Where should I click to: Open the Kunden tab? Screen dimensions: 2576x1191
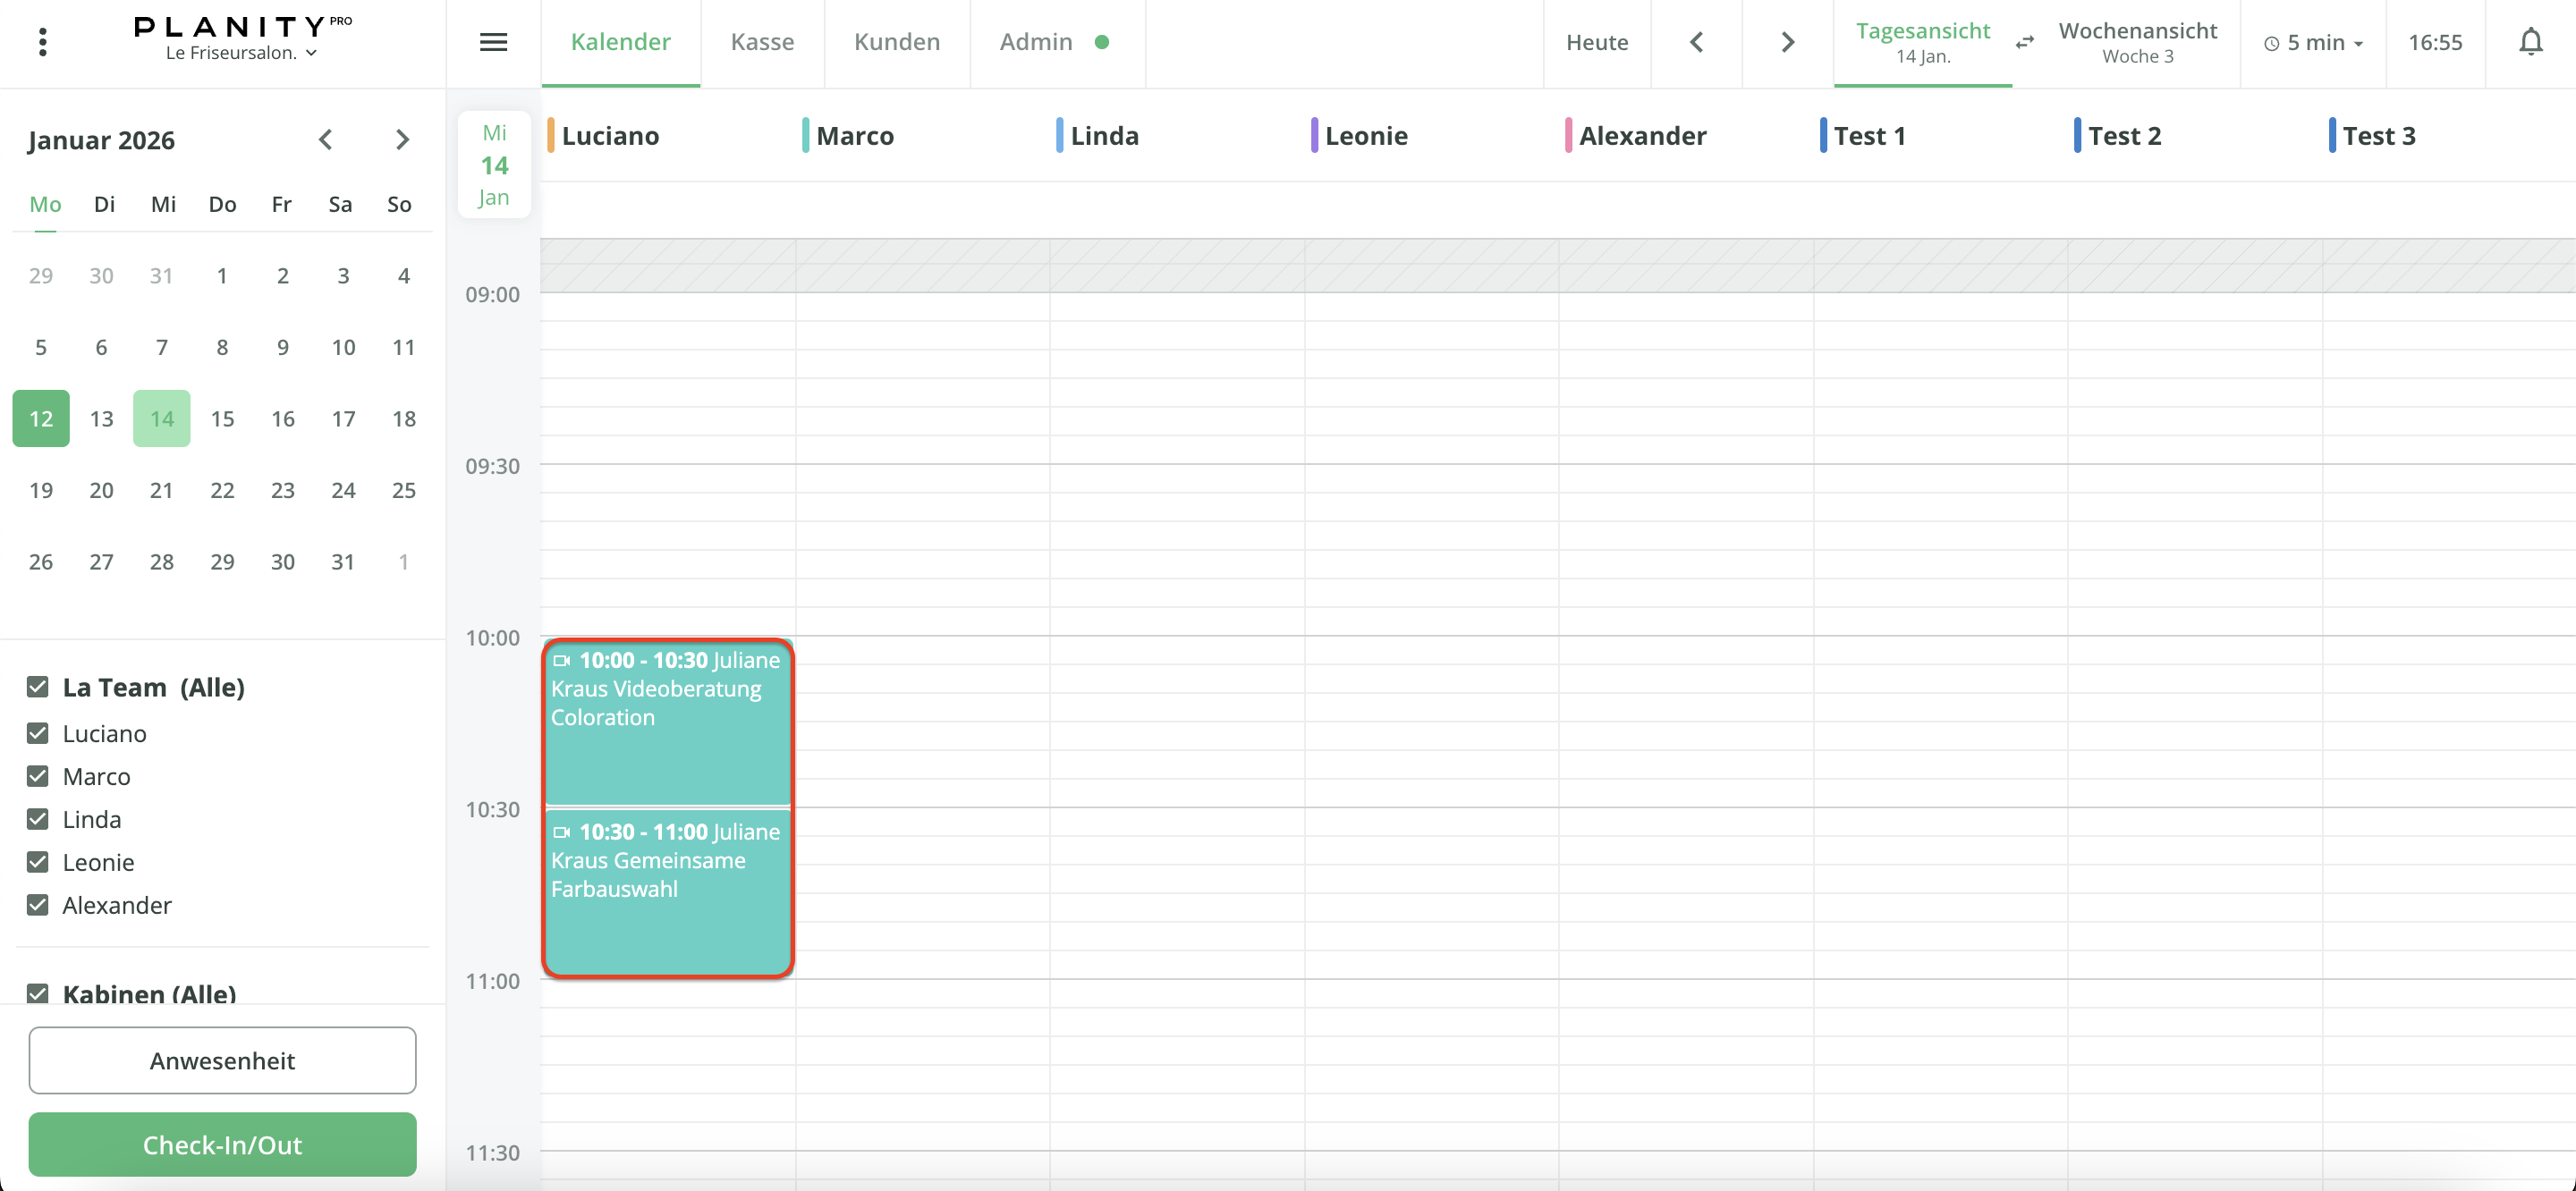pos(896,42)
